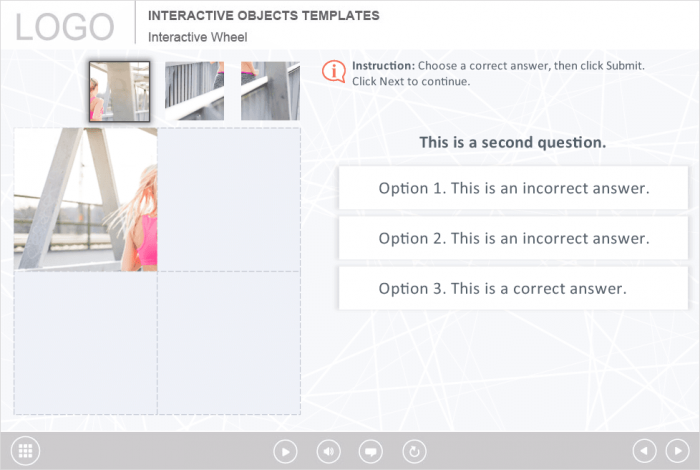Click the orange instruction info icon
This screenshot has height=470, width=700.
[334, 72]
